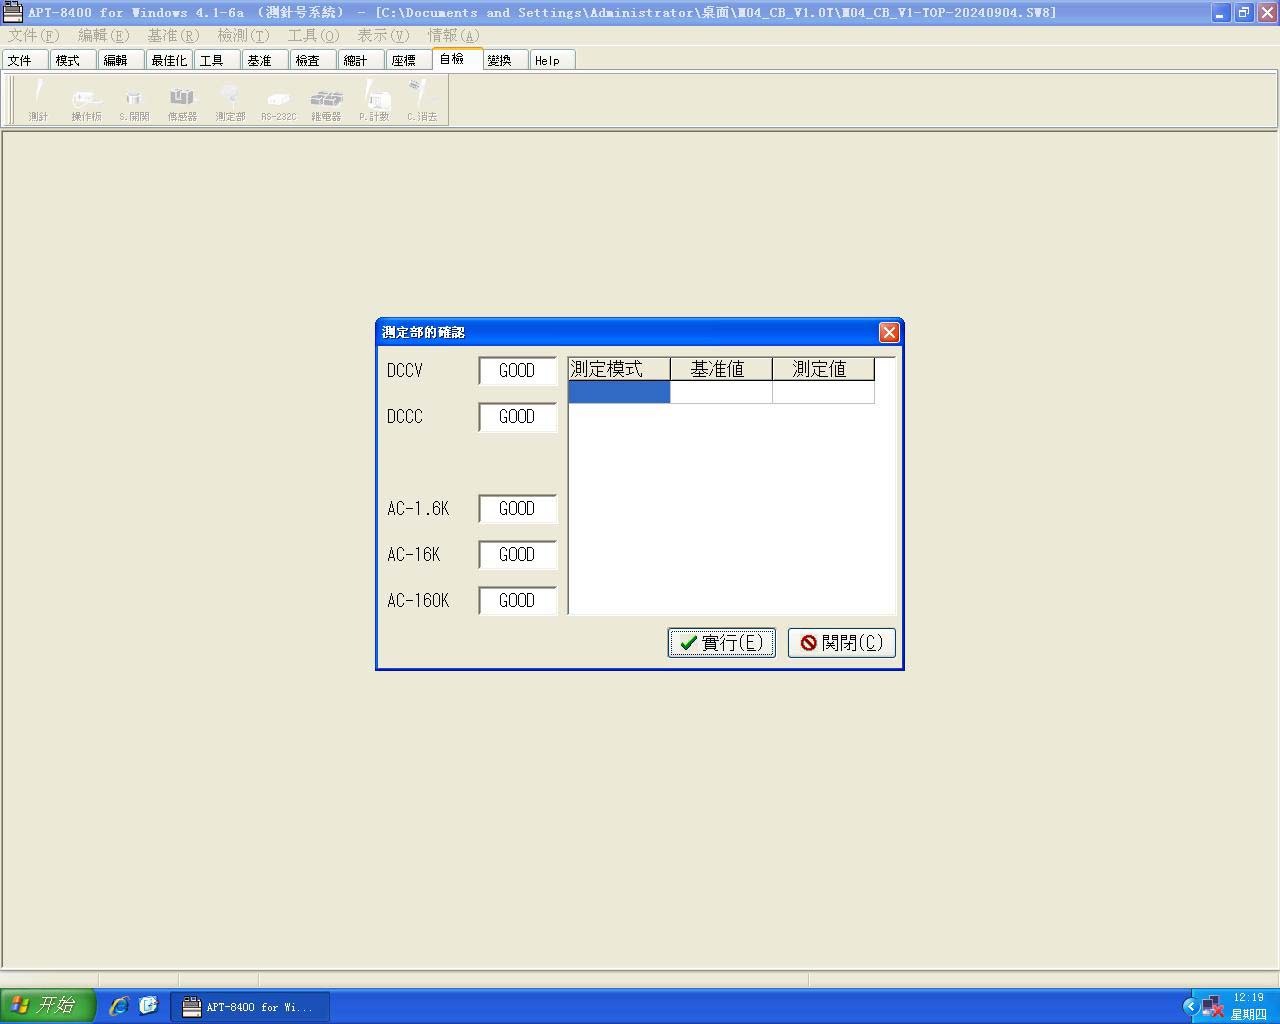
Task: Click the taskbar clock 12:19
Action: click(x=1248, y=998)
